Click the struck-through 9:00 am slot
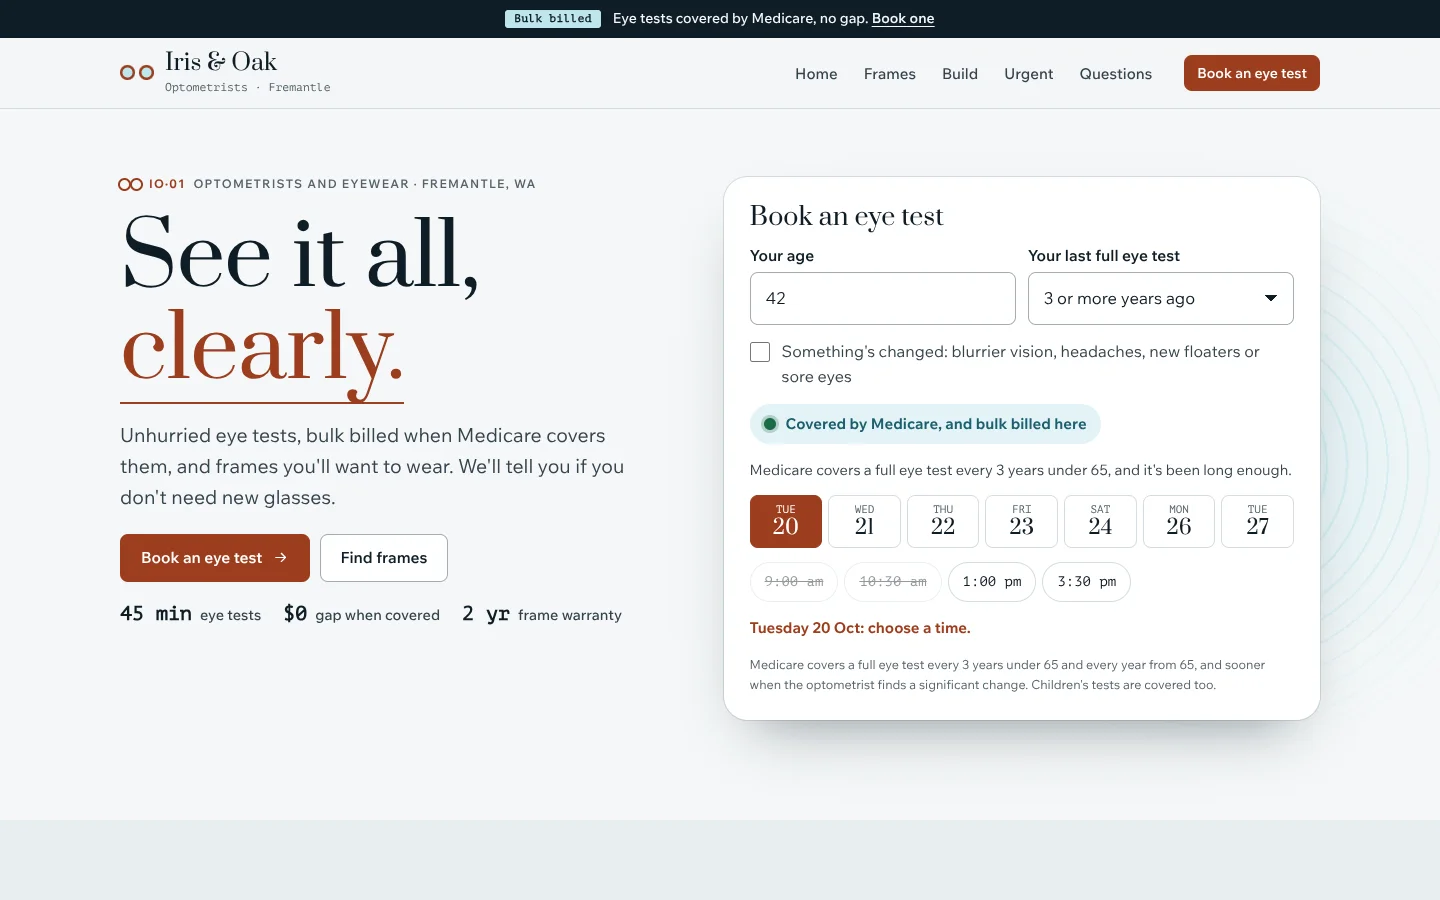 (x=794, y=582)
